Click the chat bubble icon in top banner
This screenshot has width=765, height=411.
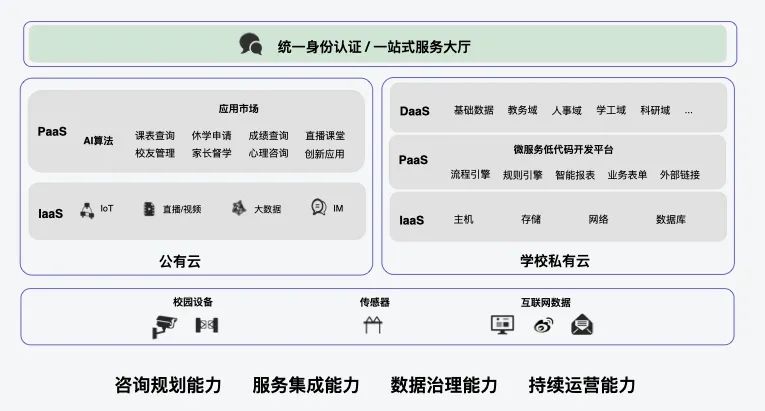250,44
